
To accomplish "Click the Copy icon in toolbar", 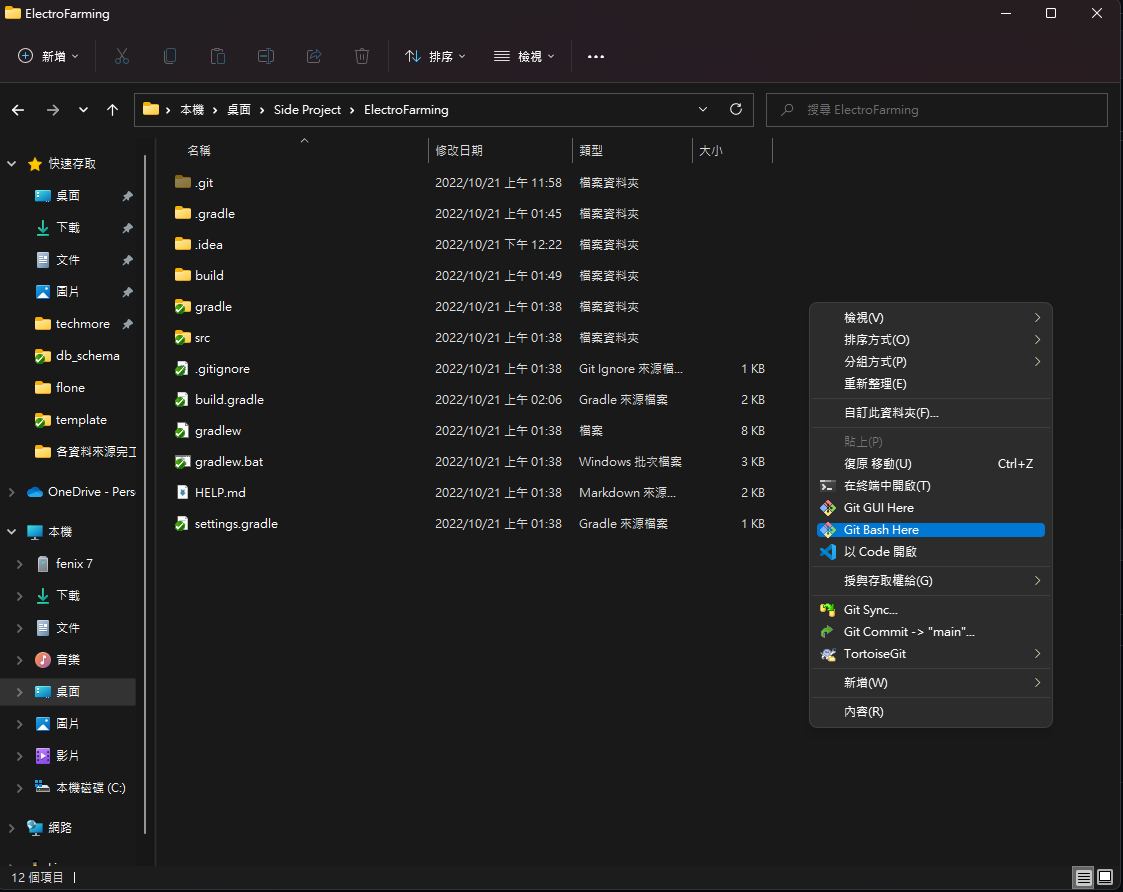I will [170, 56].
